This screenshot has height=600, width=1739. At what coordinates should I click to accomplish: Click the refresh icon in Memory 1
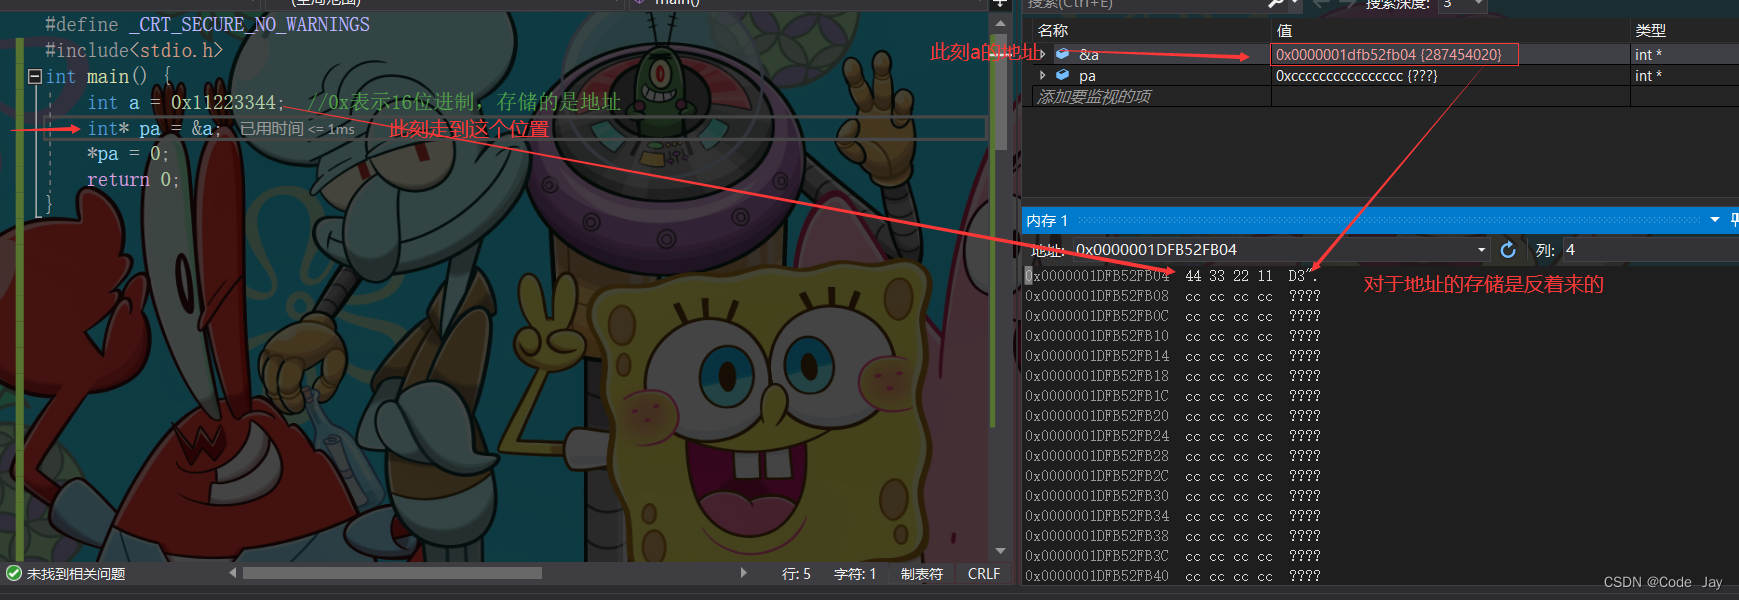1508,250
